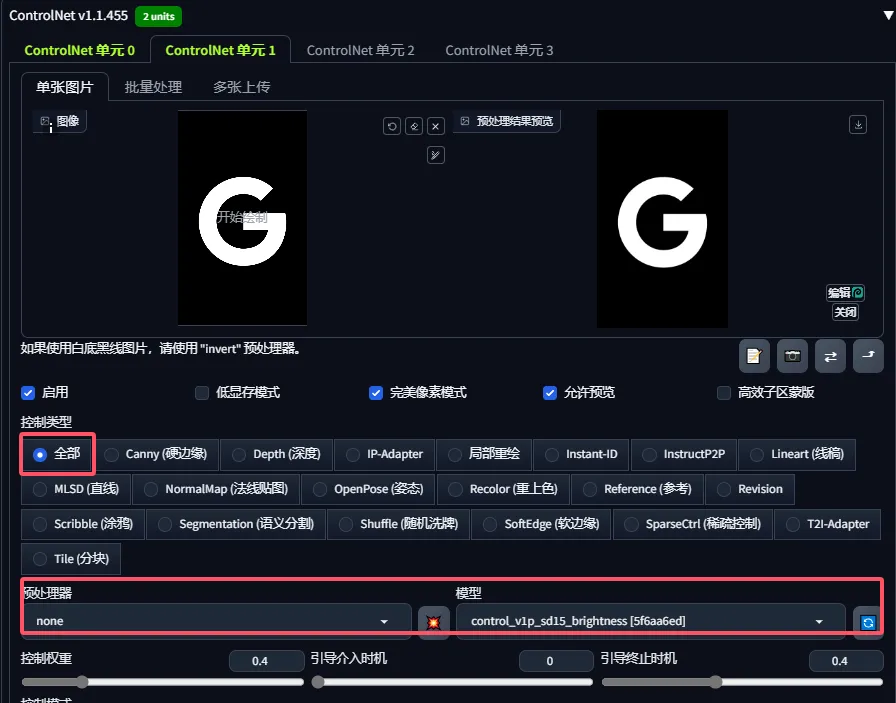
Task: Select the InstructP2P control type
Action: (x=684, y=454)
